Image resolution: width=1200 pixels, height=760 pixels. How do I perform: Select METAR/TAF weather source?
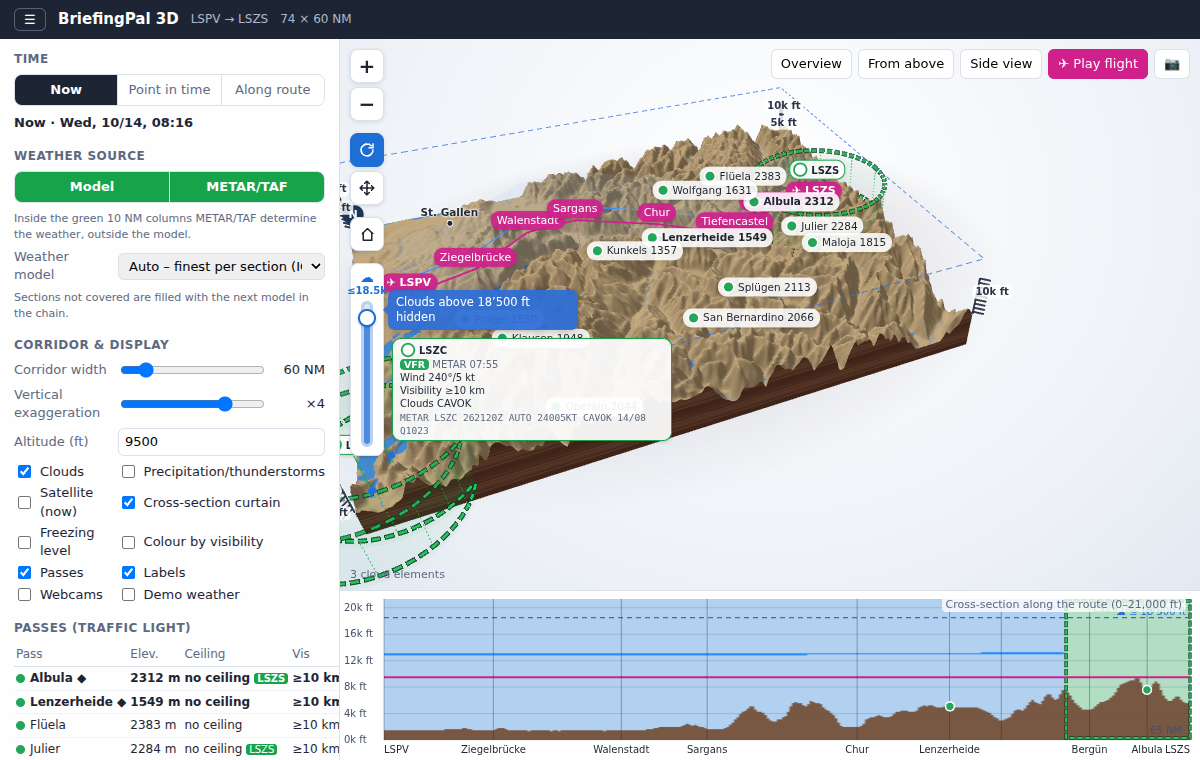click(247, 187)
